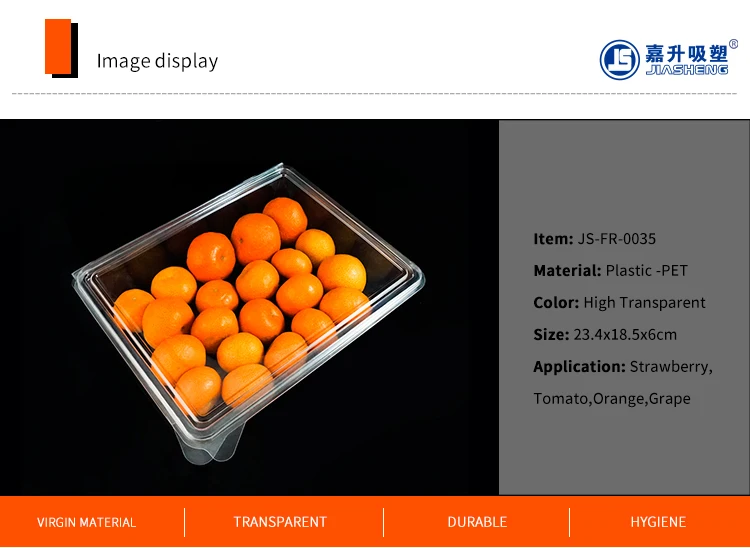Click the JS circular logo emblem

coord(619,60)
